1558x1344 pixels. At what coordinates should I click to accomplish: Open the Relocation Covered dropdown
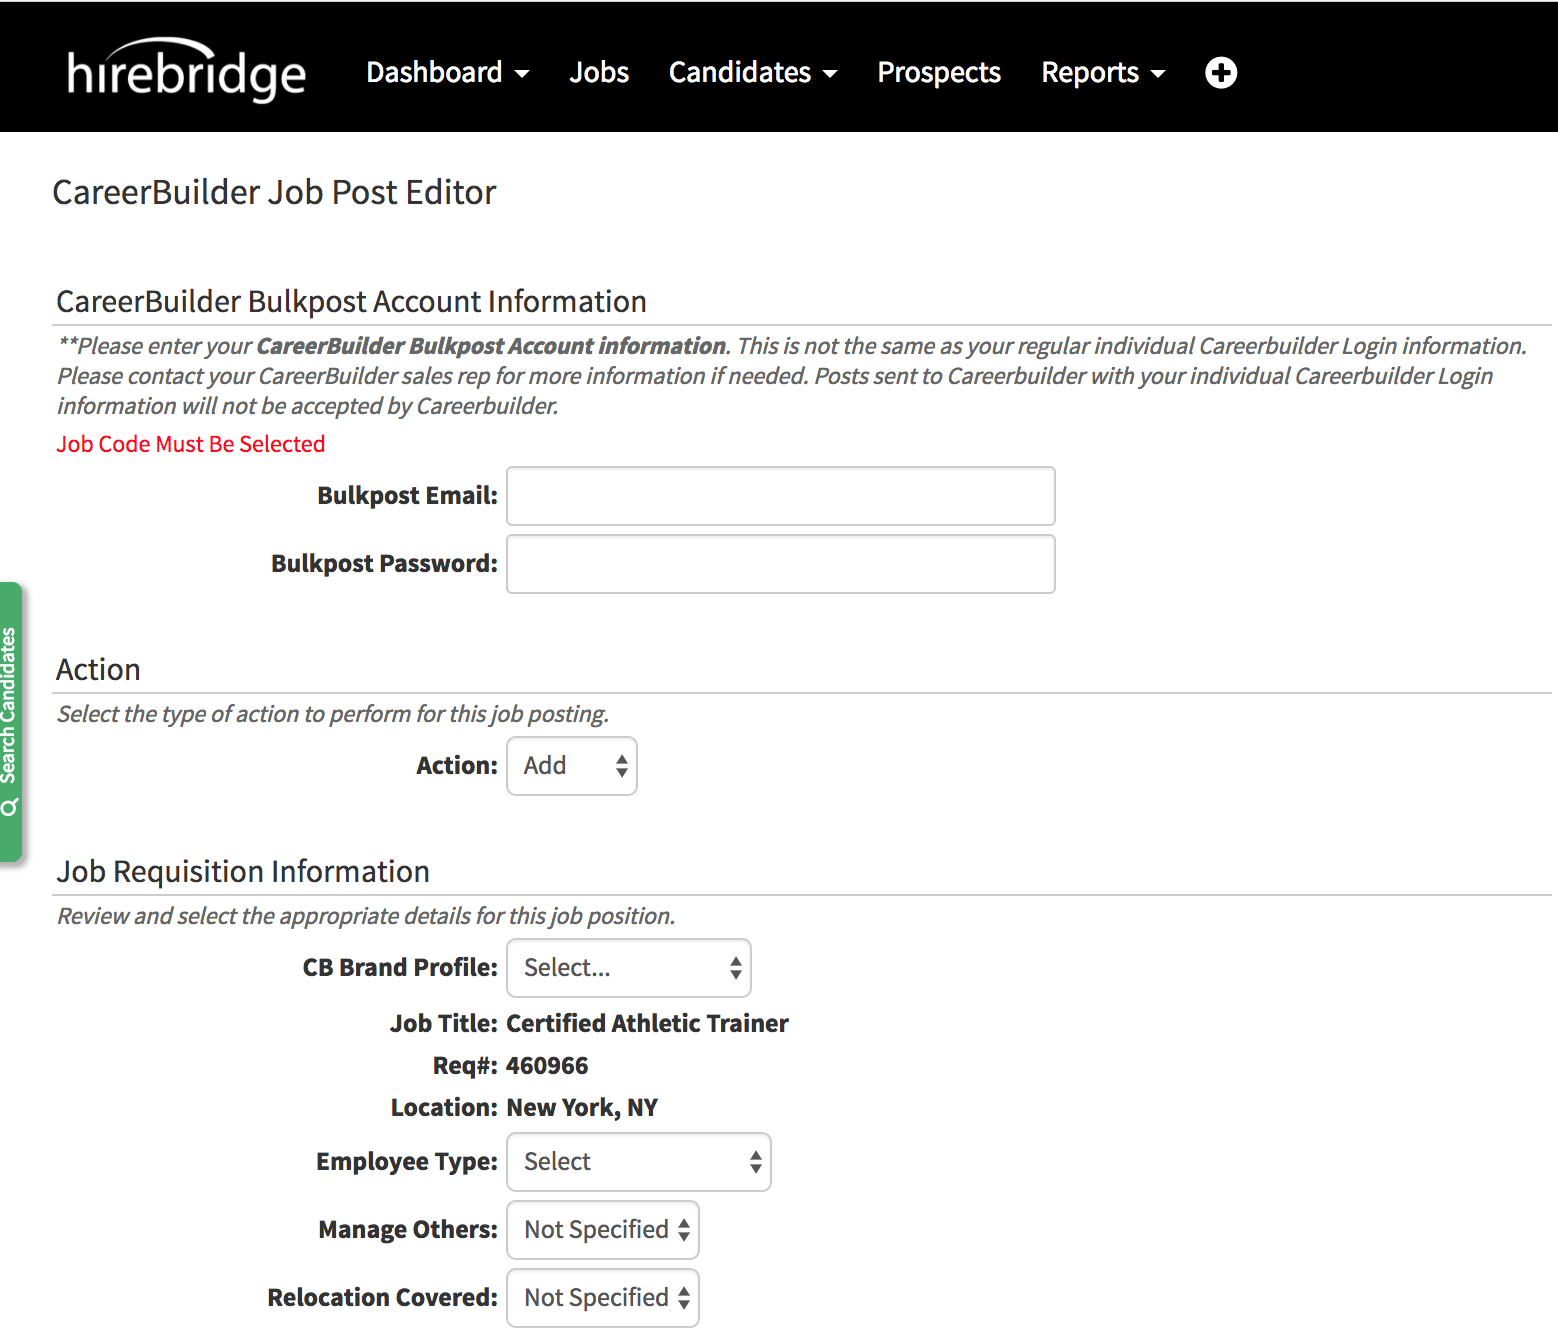pyautogui.click(x=603, y=1298)
